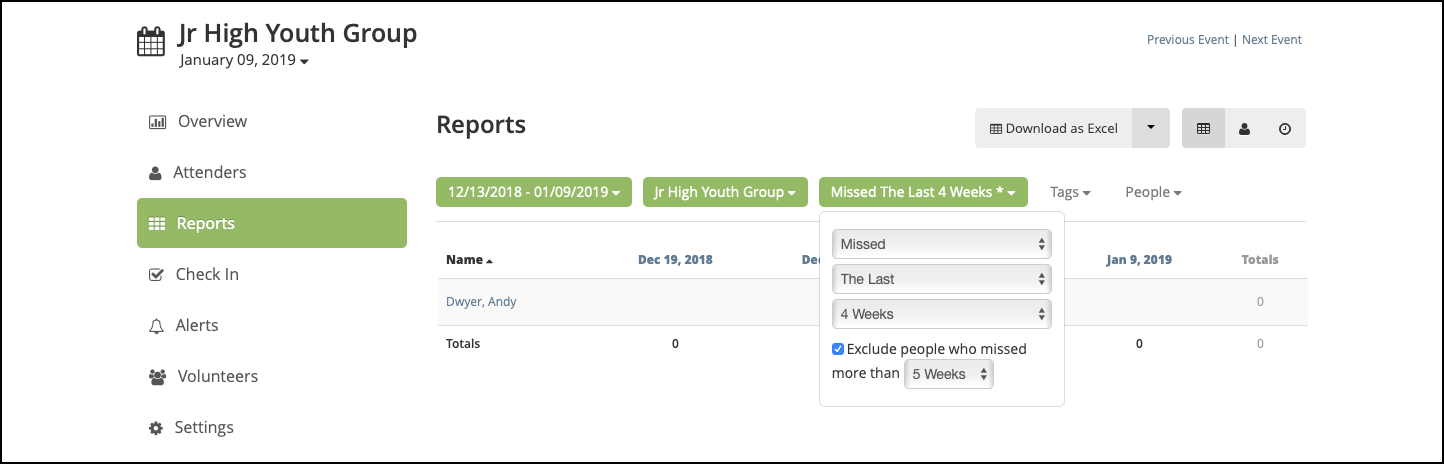Click the calendar icon beside Jr High Youth Group
Screen dimensions: 1444x464
click(150, 42)
